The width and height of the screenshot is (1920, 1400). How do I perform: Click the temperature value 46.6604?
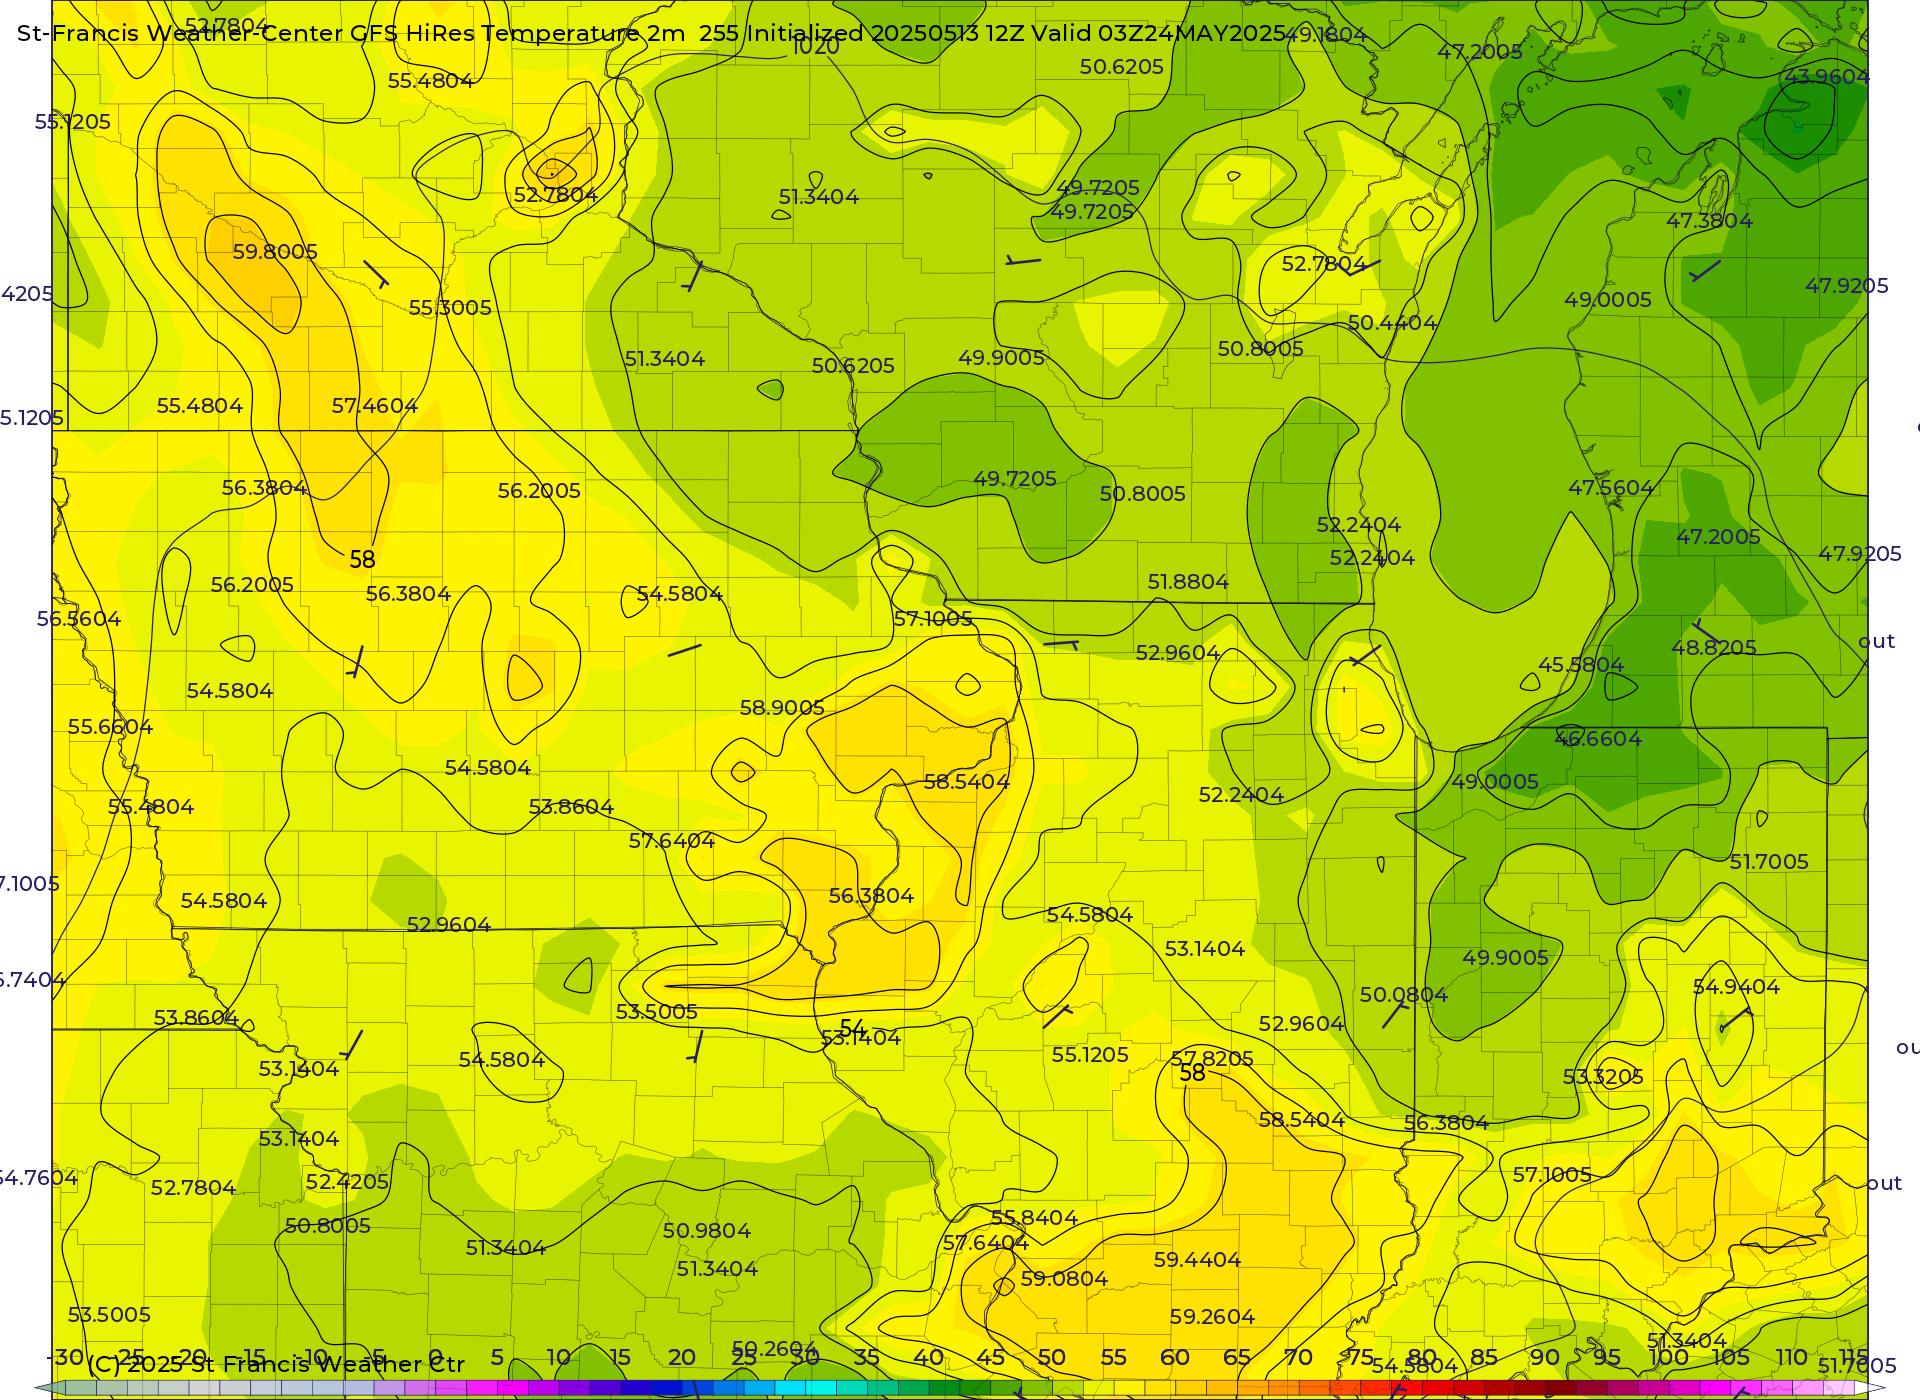(1598, 739)
